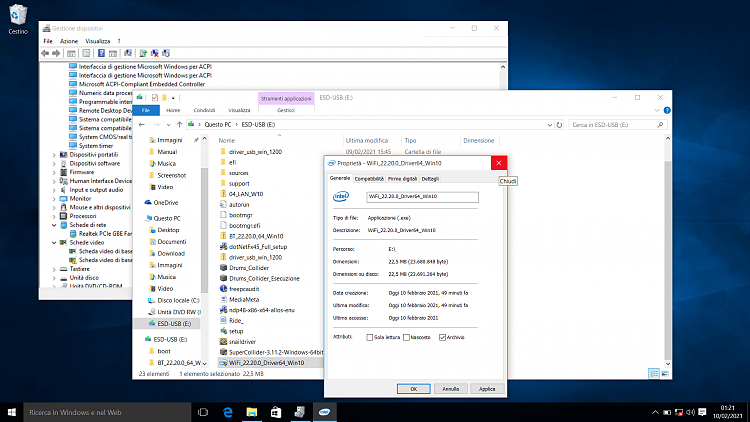Open the Visualizza menu in Gestione dispositivi
Image resolution: width=750 pixels, height=422 pixels.
98,41
